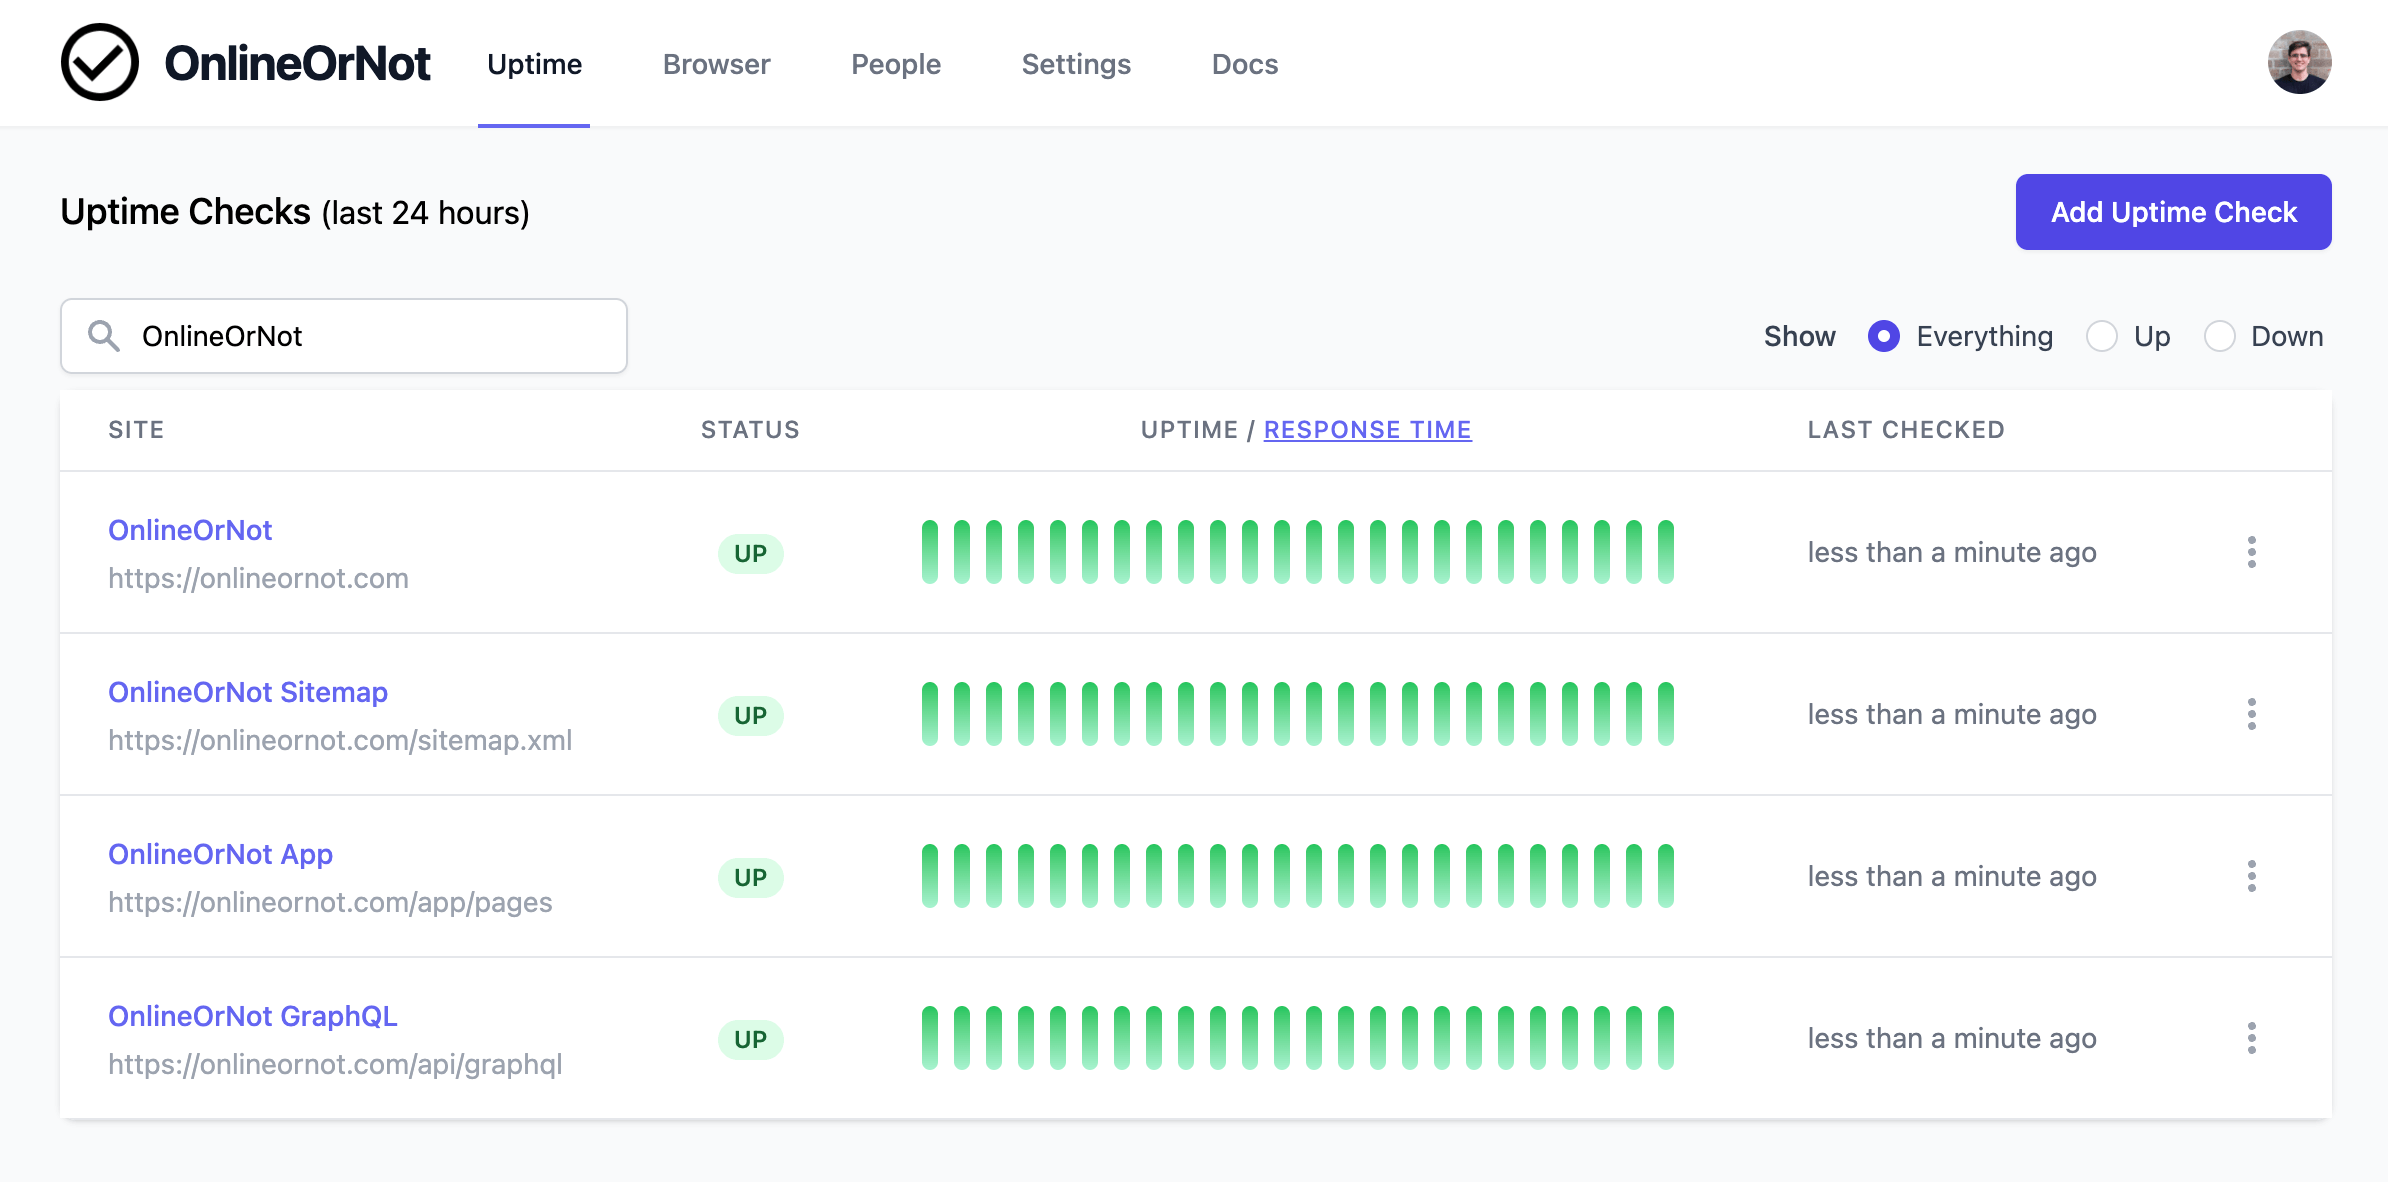The height and width of the screenshot is (1182, 2388).
Task: Open the user profile avatar
Action: point(2299,62)
